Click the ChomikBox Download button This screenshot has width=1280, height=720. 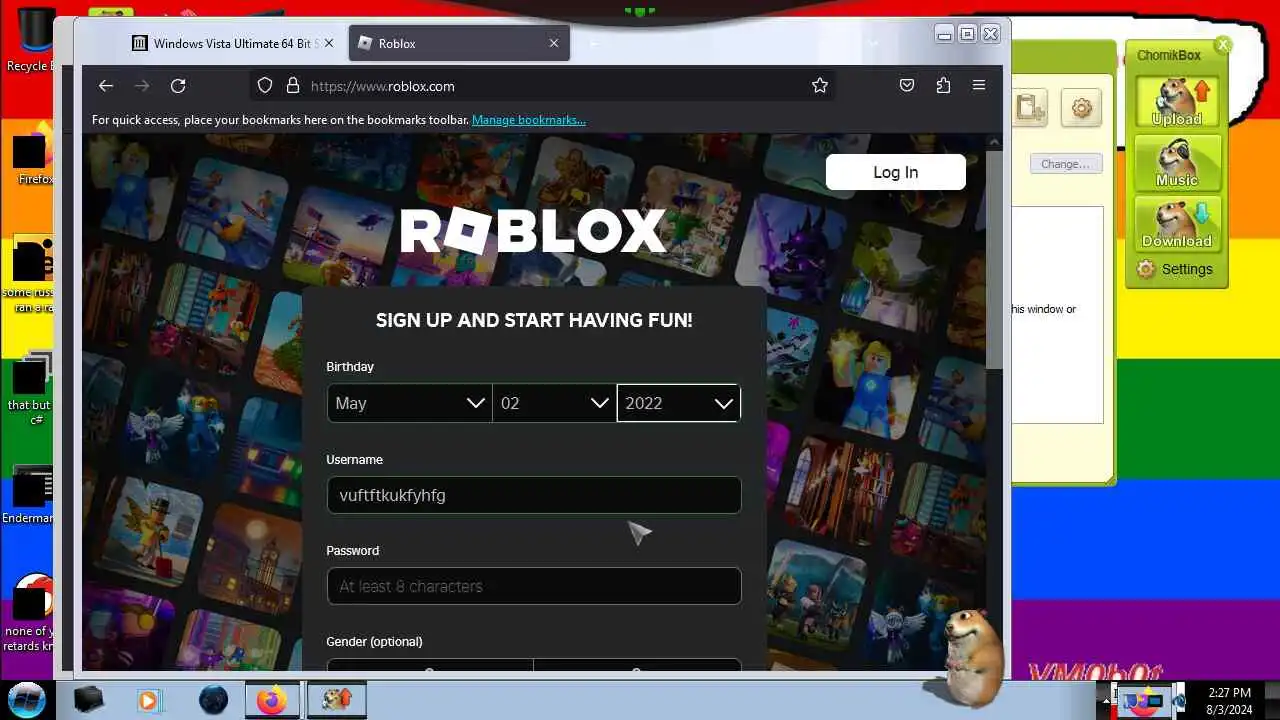pos(1177,224)
